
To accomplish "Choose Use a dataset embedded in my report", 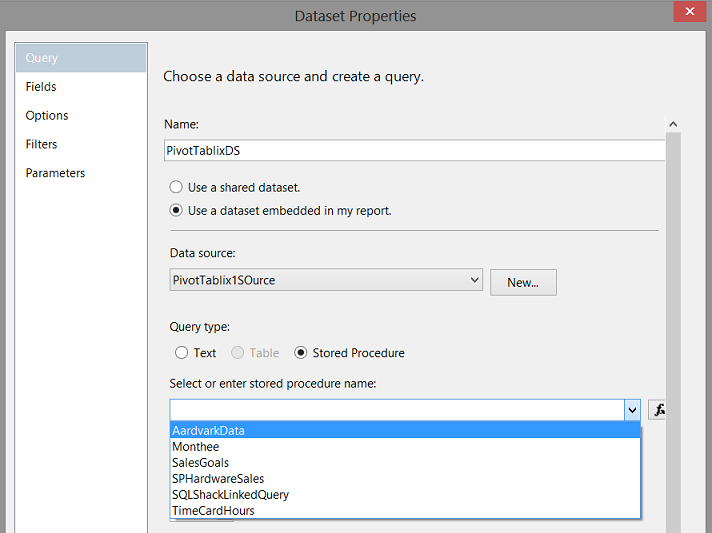I will [x=177, y=211].
